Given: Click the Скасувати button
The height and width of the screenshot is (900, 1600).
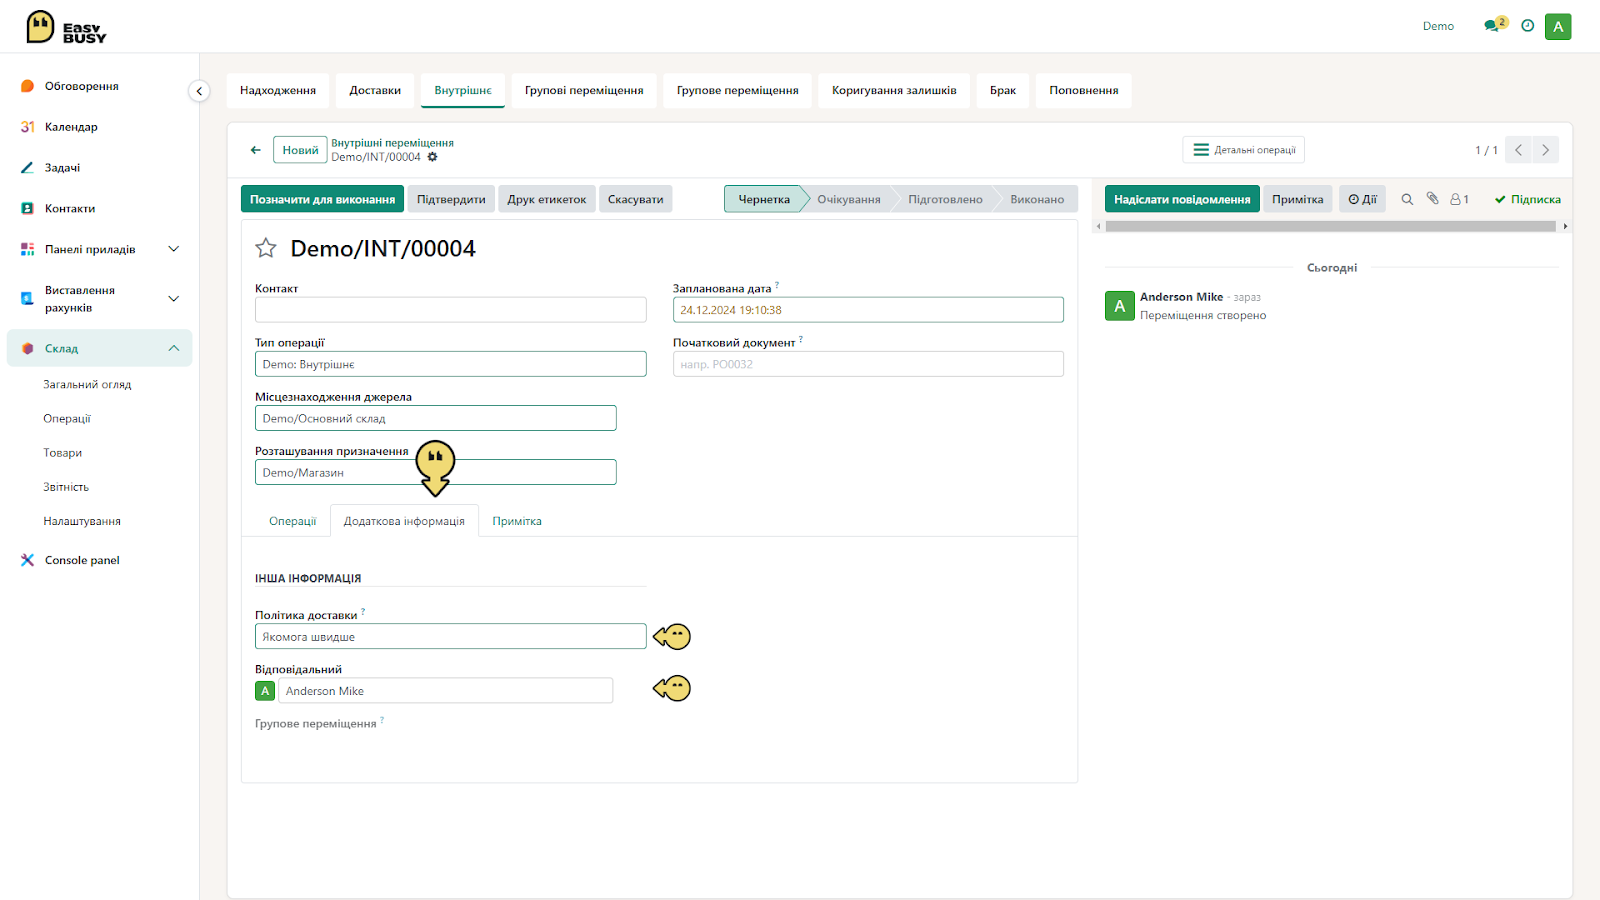Looking at the screenshot, I should pyautogui.click(x=636, y=199).
